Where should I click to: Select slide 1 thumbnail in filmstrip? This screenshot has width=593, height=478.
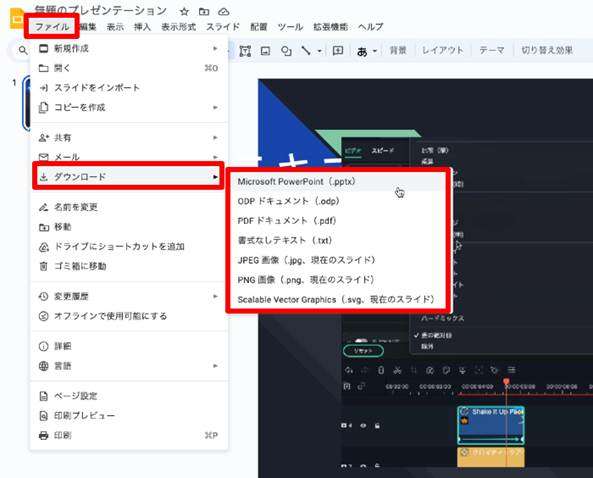26,103
